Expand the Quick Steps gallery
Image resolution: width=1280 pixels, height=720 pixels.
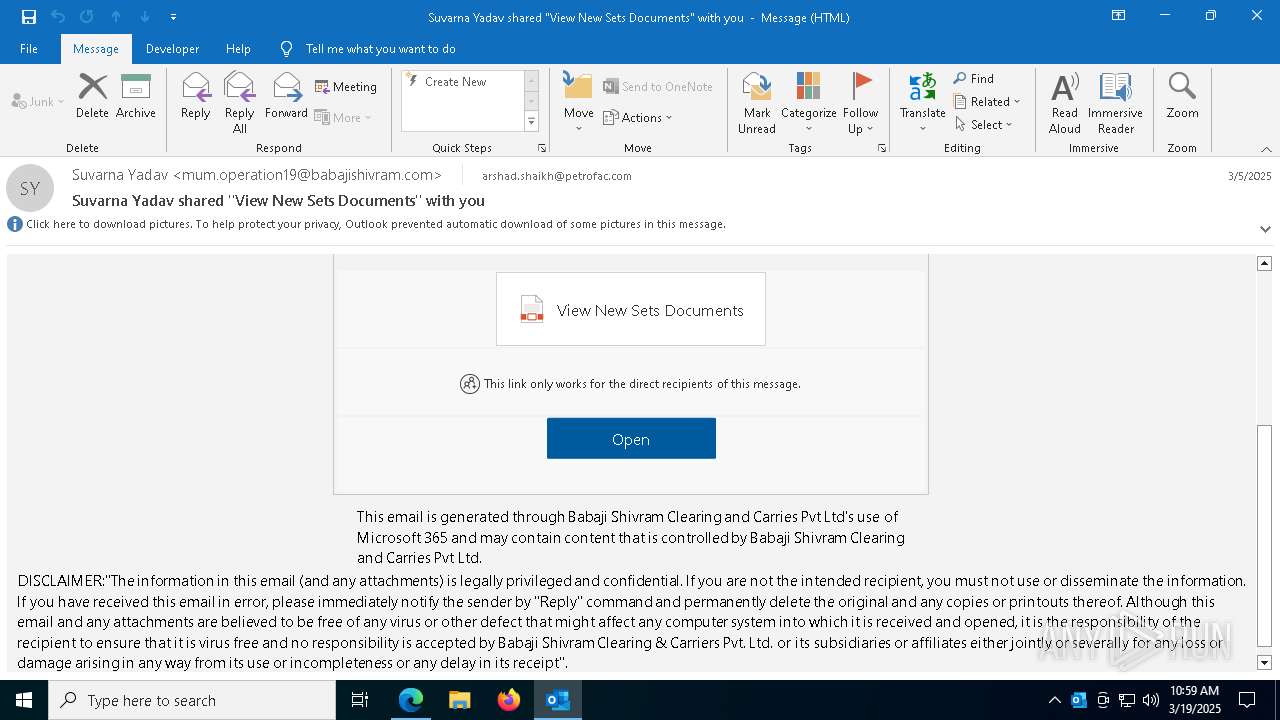tap(531, 122)
